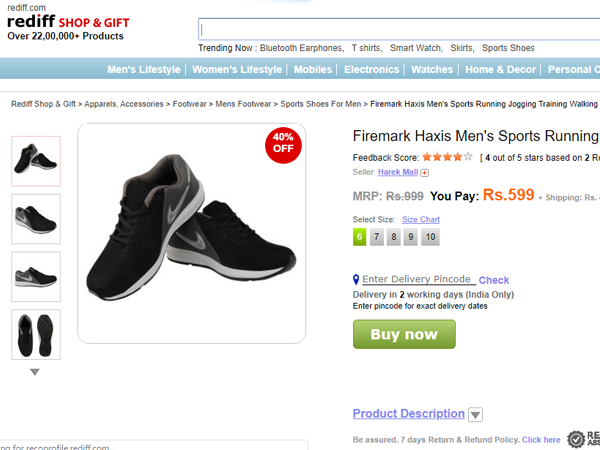Viewport: 600px width, 450px height.
Task: Open the Men's Lifestyle menu
Action: [144, 70]
